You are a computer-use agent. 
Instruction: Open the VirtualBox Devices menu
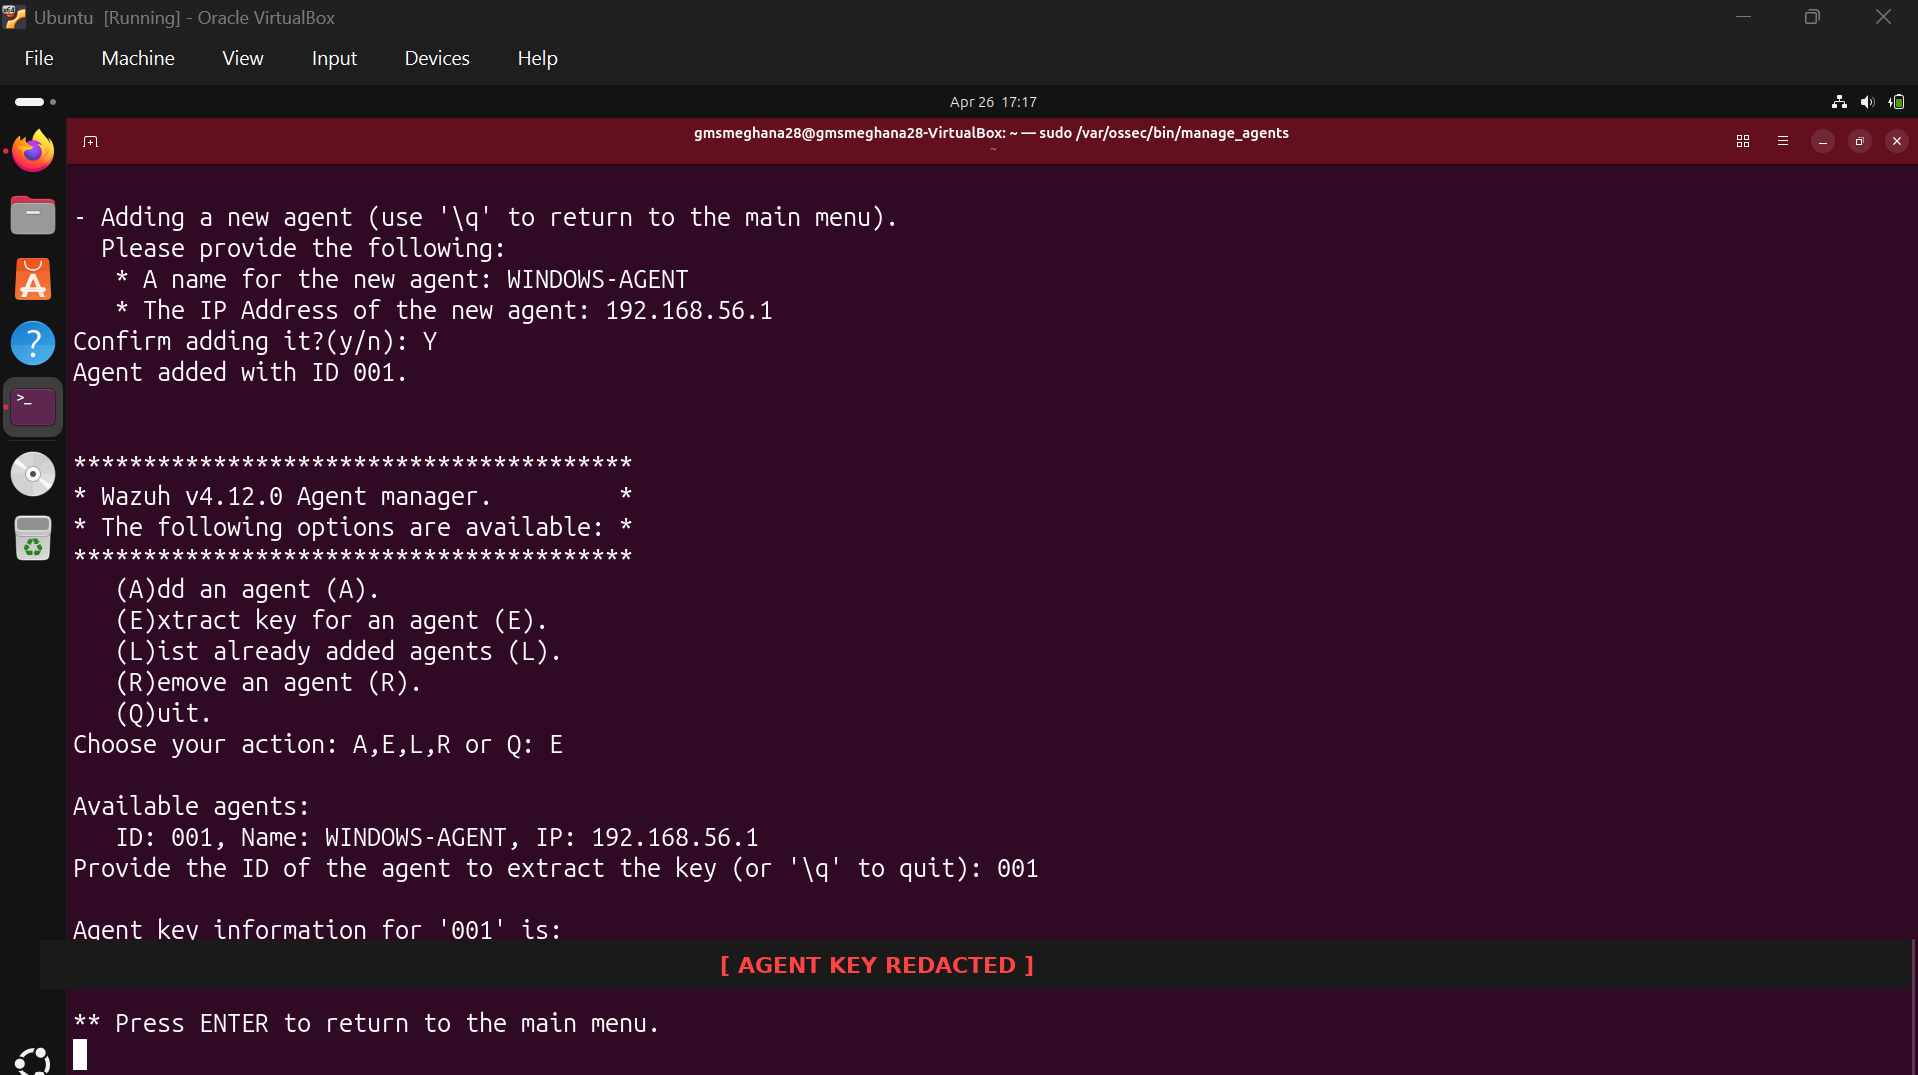point(437,58)
